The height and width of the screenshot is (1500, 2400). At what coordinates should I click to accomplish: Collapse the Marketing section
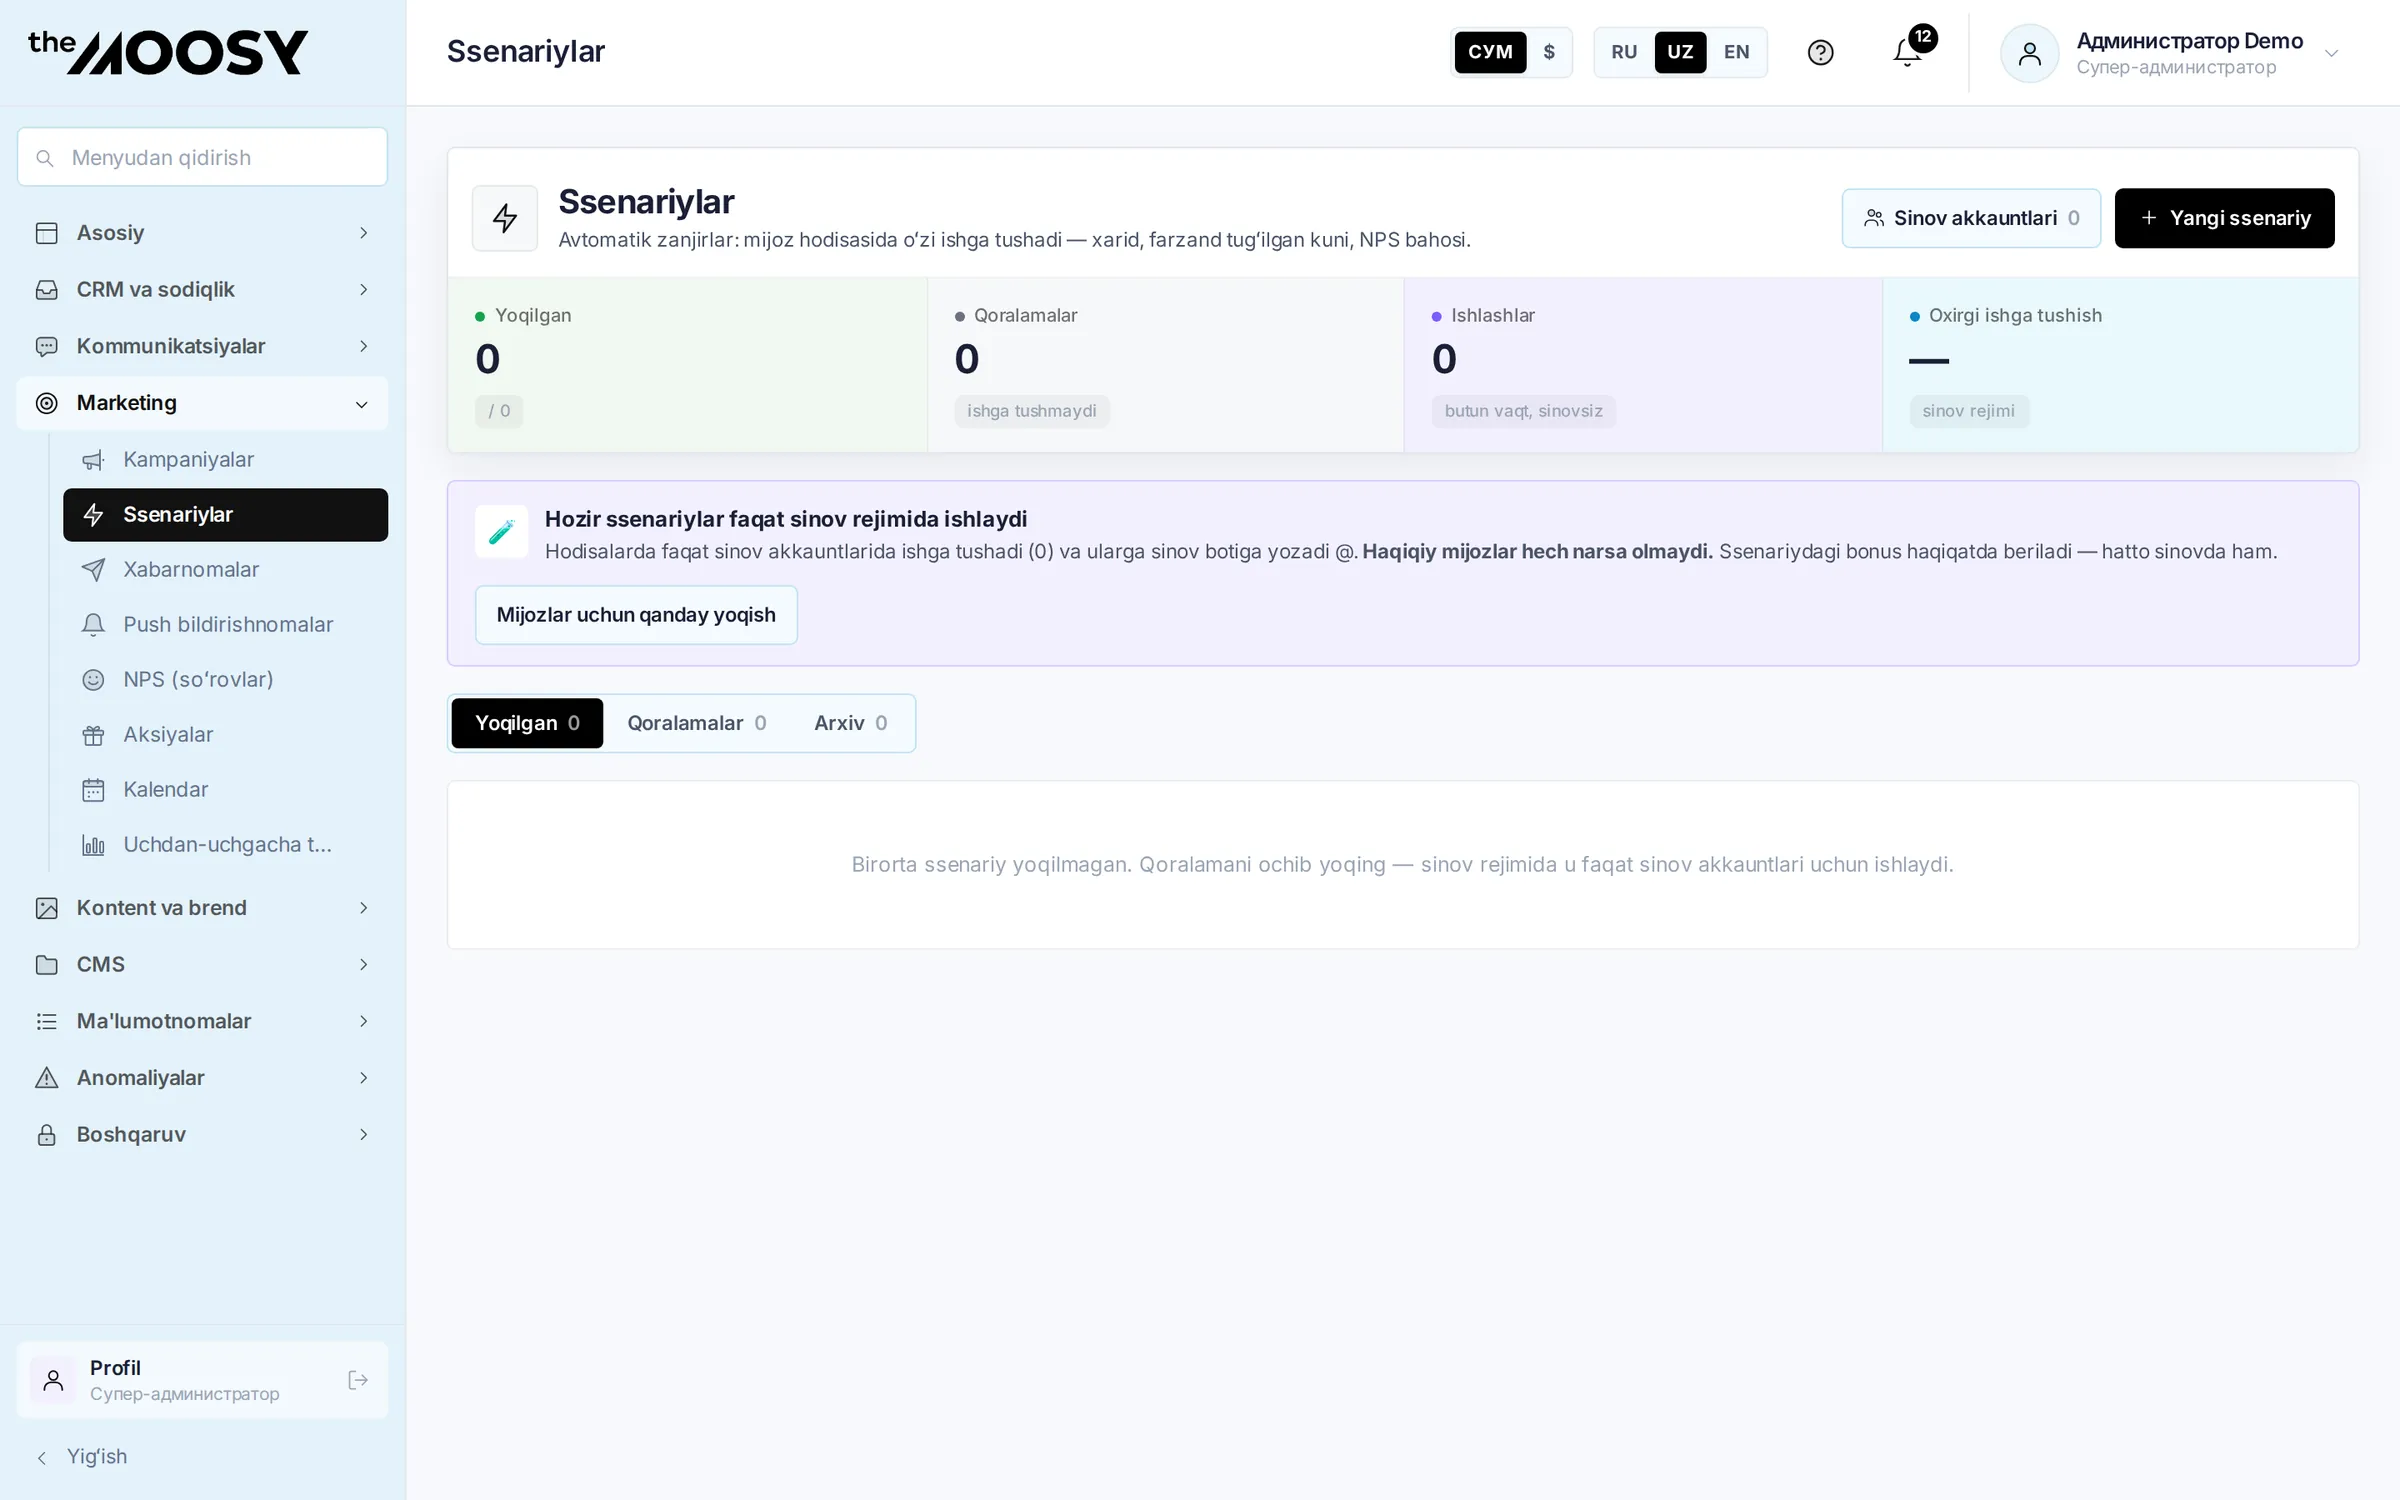click(x=202, y=403)
